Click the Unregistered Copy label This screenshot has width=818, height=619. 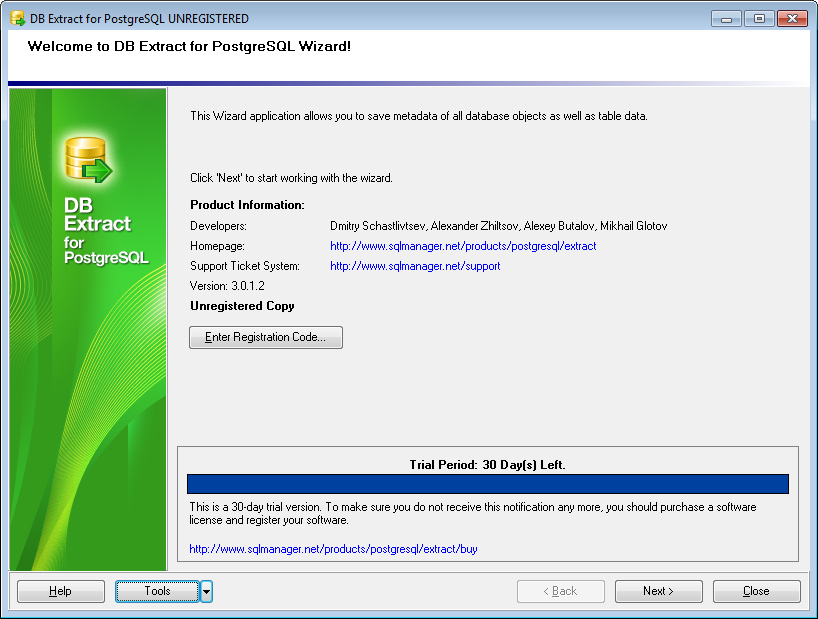pos(242,306)
